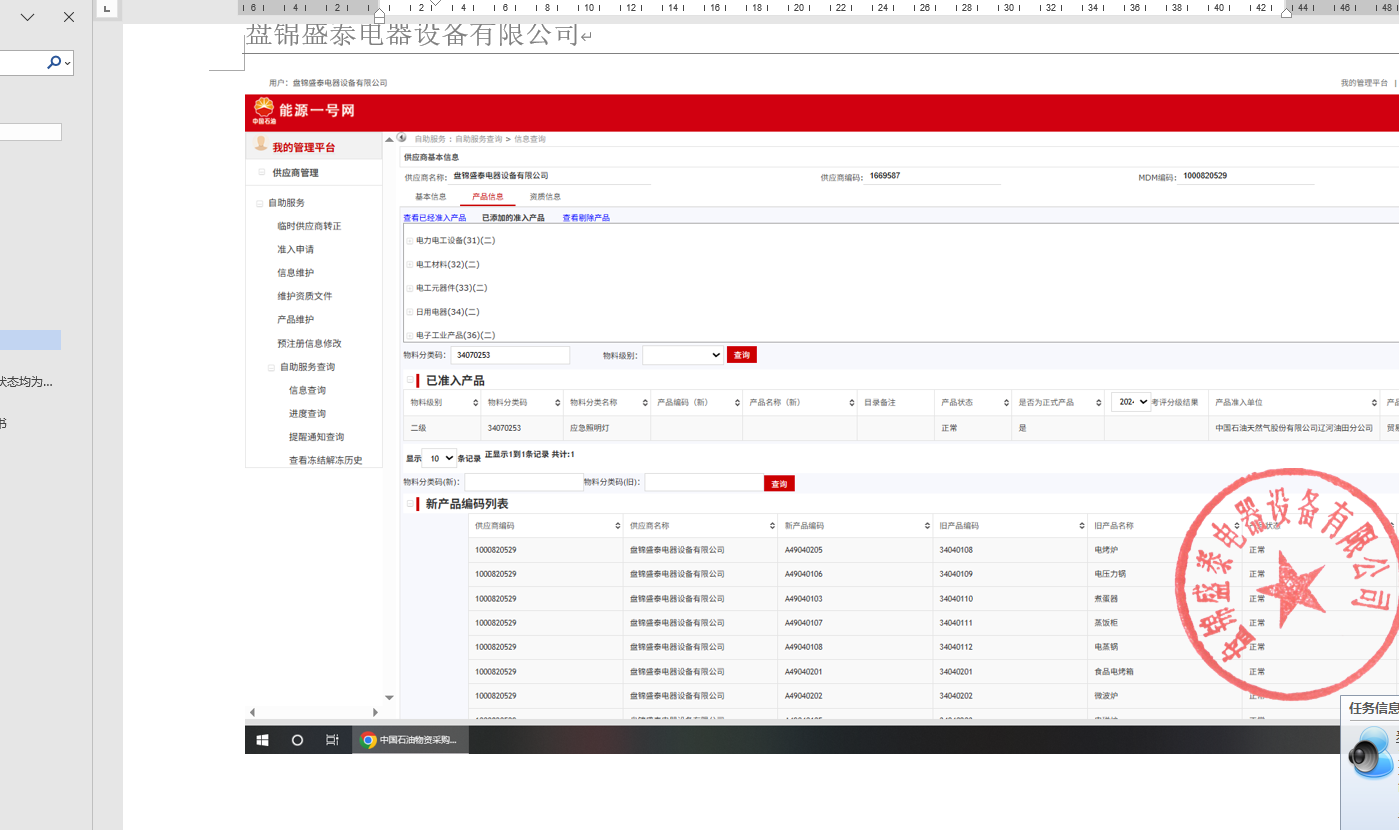
Task: Click the Windows Start icon in the taskbar
Action: pos(263,740)
